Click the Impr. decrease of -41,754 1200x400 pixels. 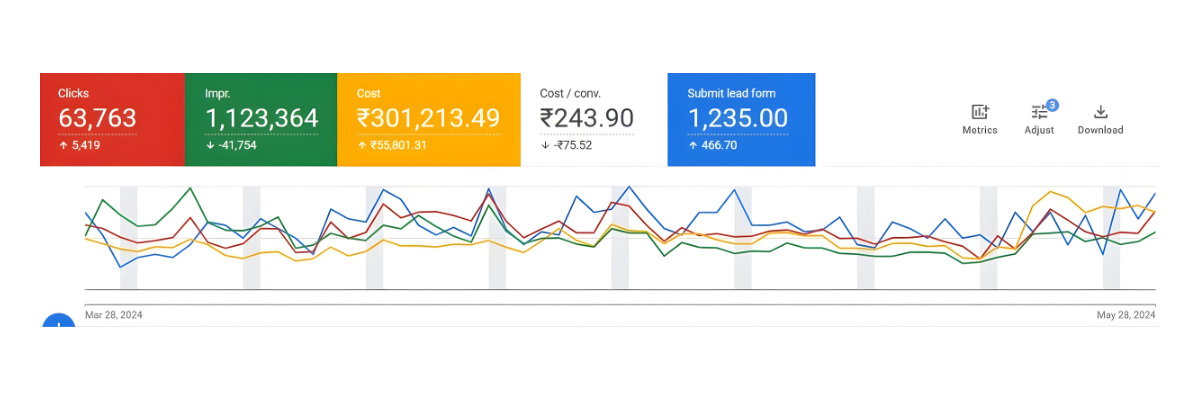click(232, 146)
